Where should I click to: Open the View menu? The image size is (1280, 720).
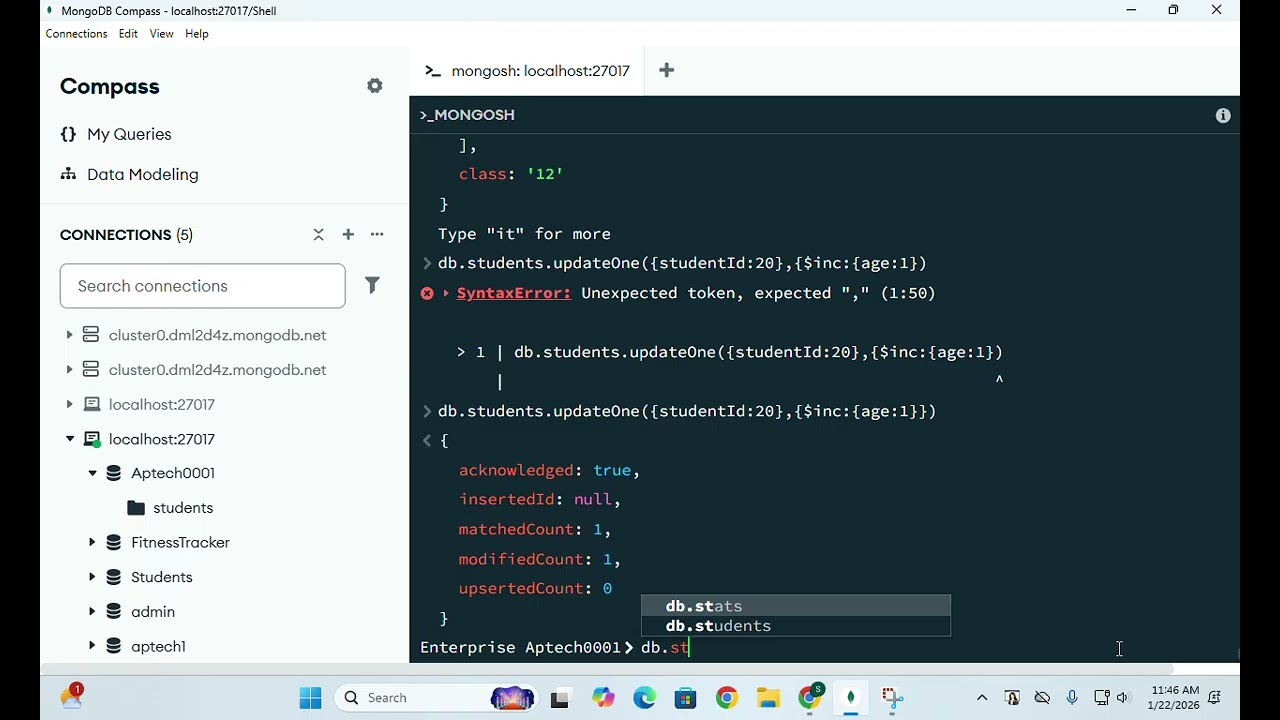tap(161, 34)
